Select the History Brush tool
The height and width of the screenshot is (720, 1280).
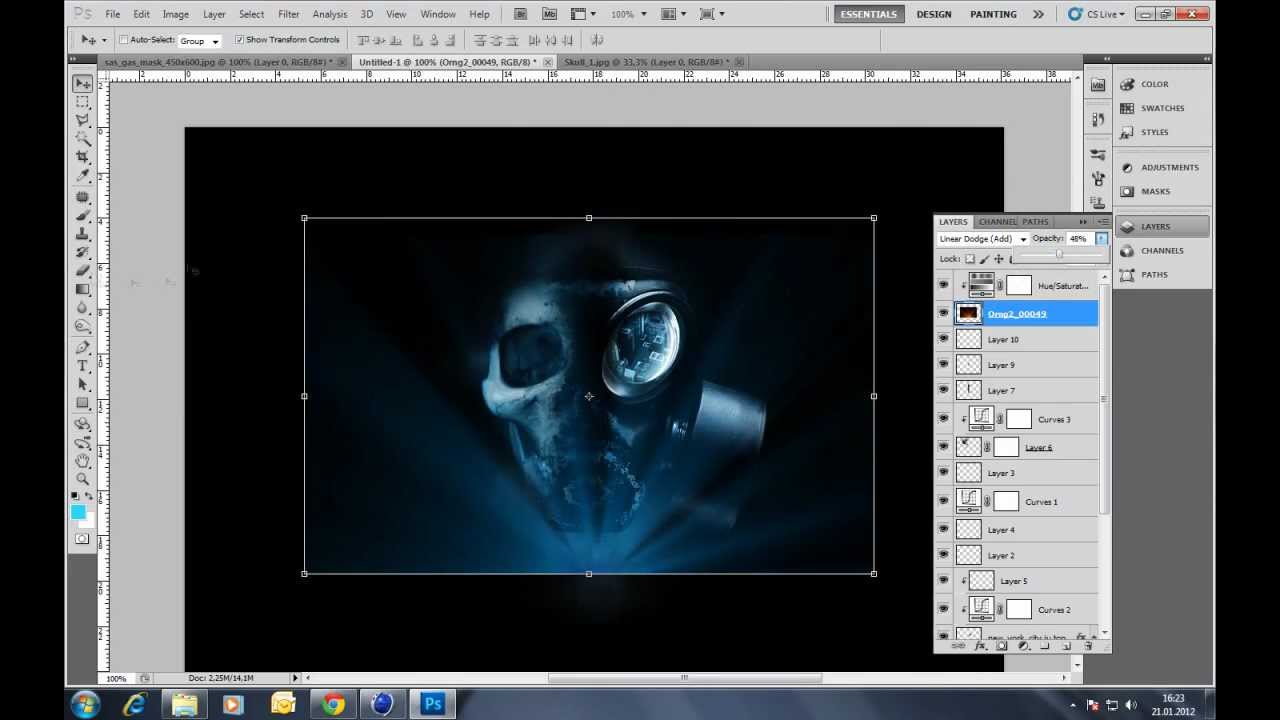[x=82, y=253]
